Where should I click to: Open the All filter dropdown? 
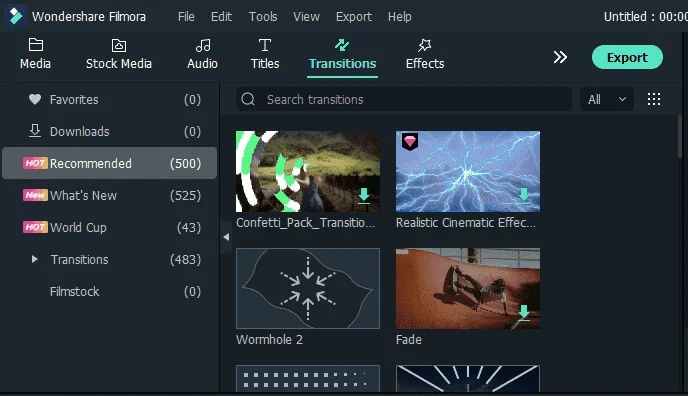[x=606, y=99]
